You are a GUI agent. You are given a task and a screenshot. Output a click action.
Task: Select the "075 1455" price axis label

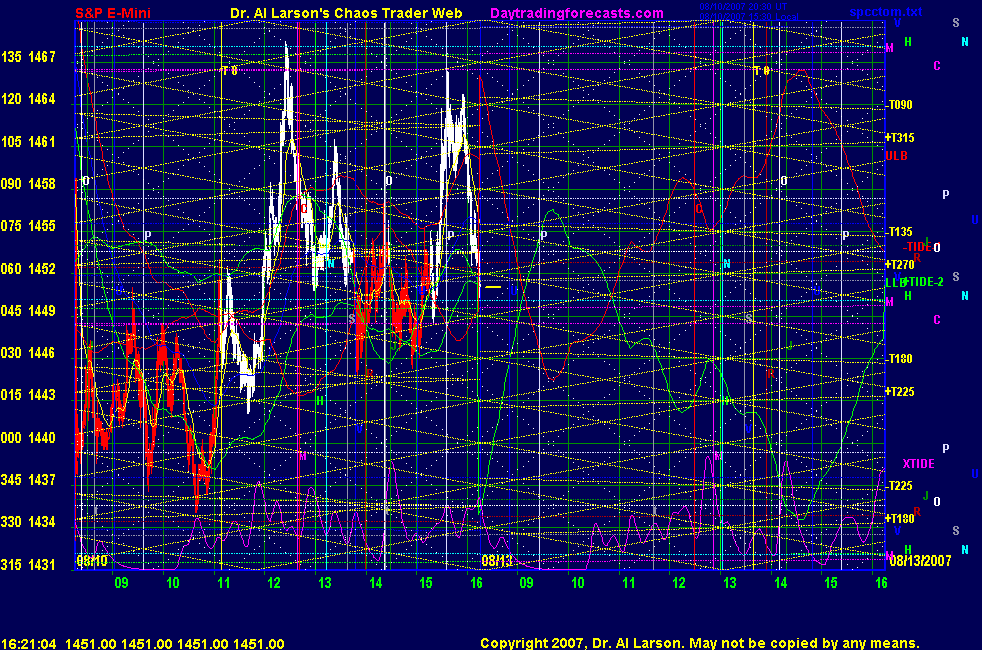point(28,226)
